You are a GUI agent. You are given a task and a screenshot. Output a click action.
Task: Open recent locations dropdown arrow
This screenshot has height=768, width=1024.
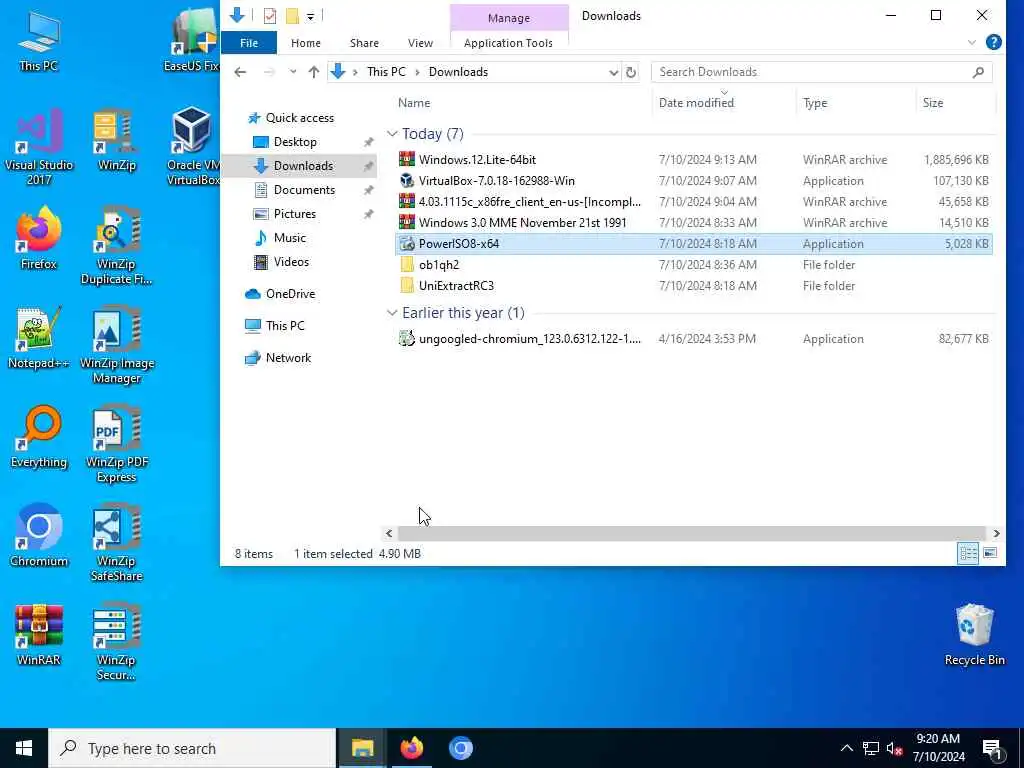(x=293, y=72)
